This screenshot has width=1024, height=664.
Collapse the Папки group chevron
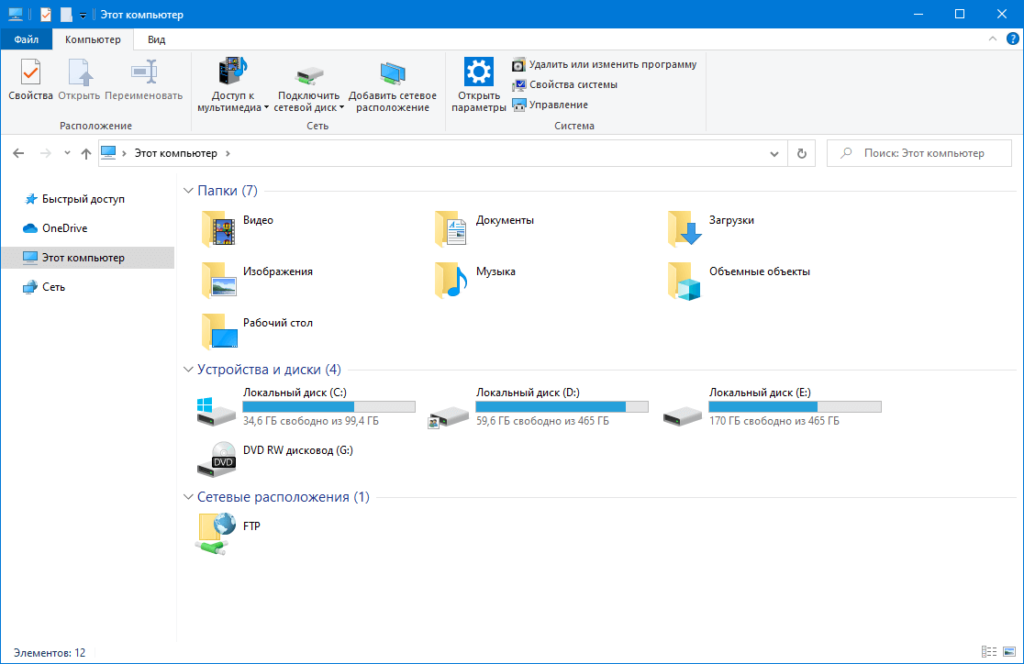188,191
